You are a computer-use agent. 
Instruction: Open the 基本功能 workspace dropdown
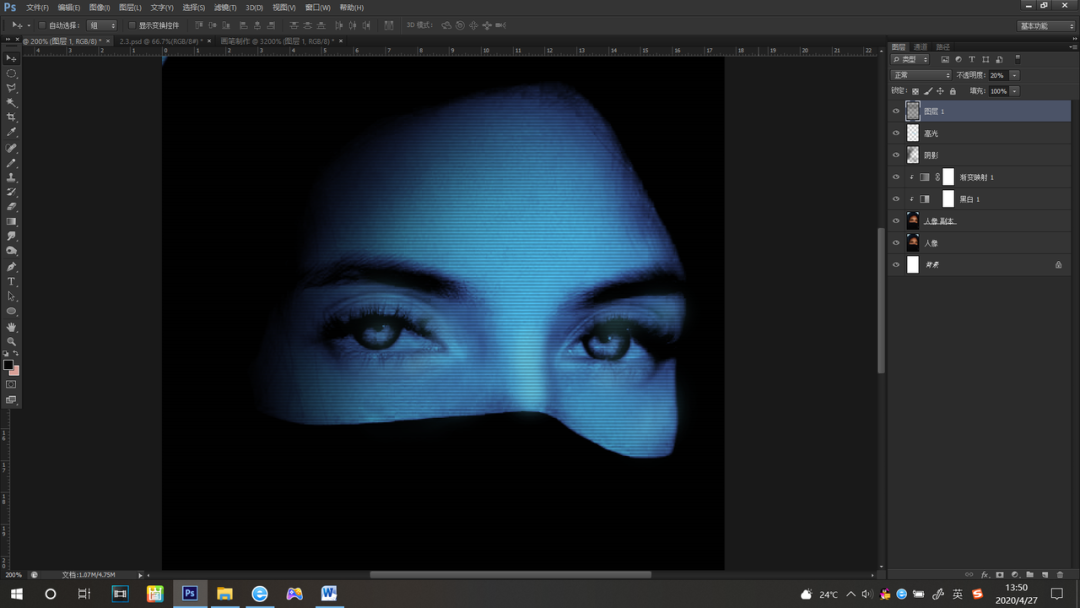point(1046,25)
